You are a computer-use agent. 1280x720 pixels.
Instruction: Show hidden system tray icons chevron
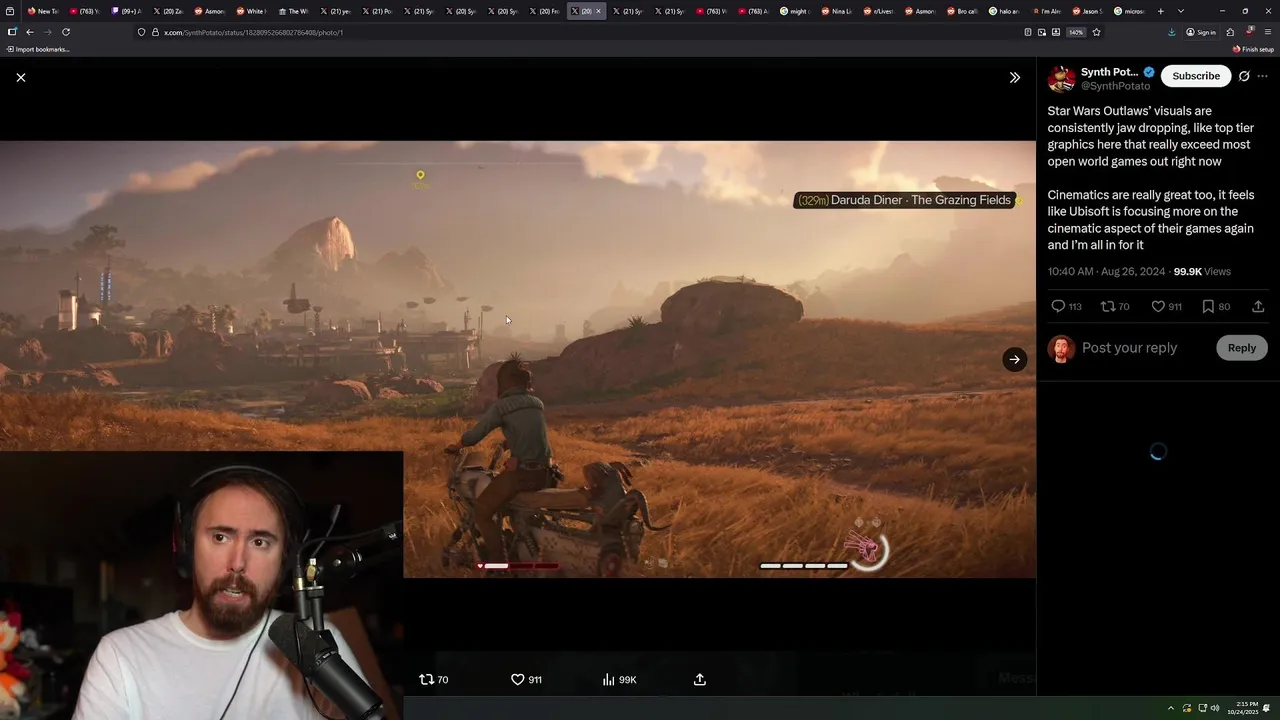click(1171, 708)
